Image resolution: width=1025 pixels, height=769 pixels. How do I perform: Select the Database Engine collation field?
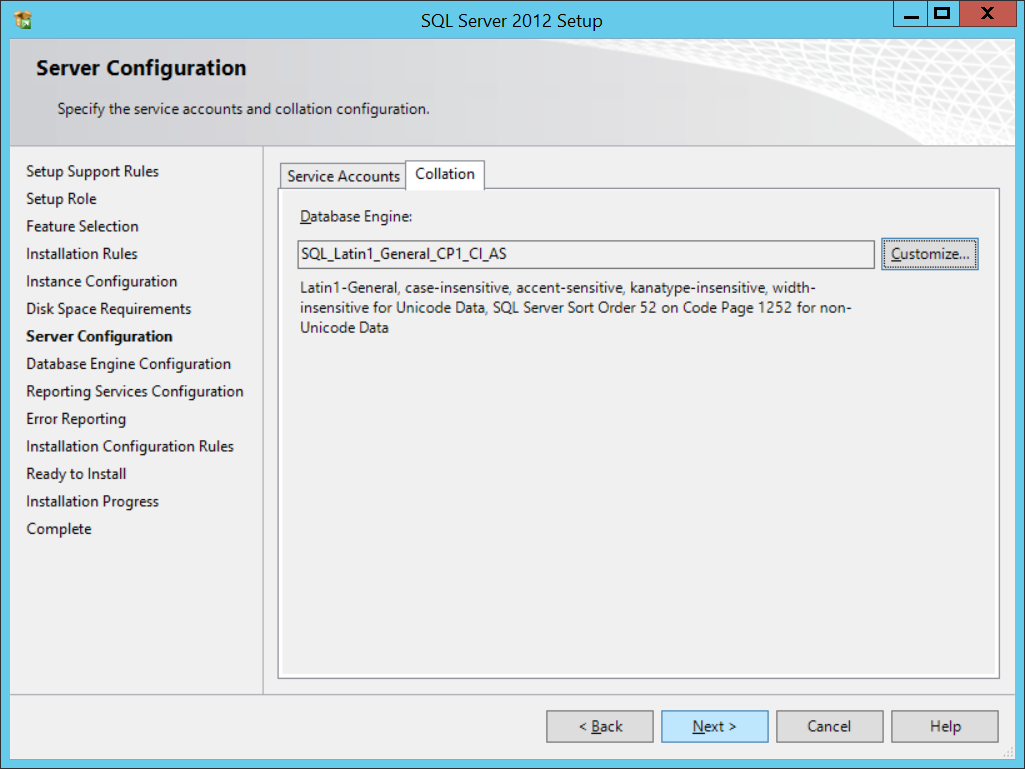(585, 254)
